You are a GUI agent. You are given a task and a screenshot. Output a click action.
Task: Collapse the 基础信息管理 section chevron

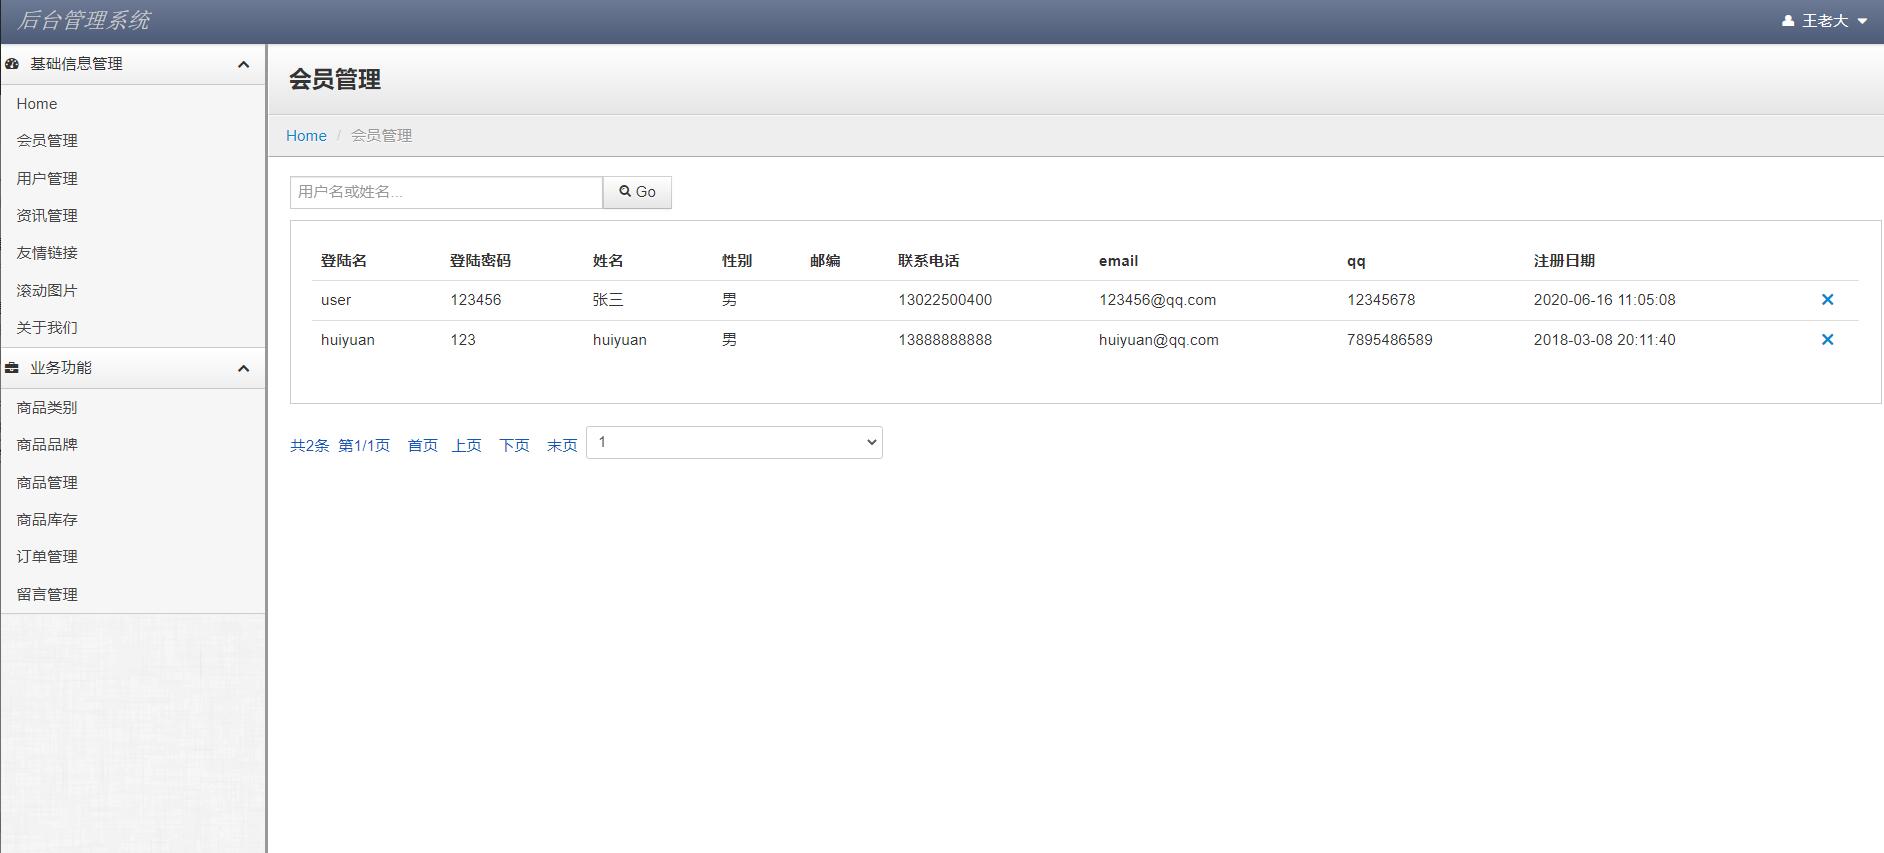[243, 64]
